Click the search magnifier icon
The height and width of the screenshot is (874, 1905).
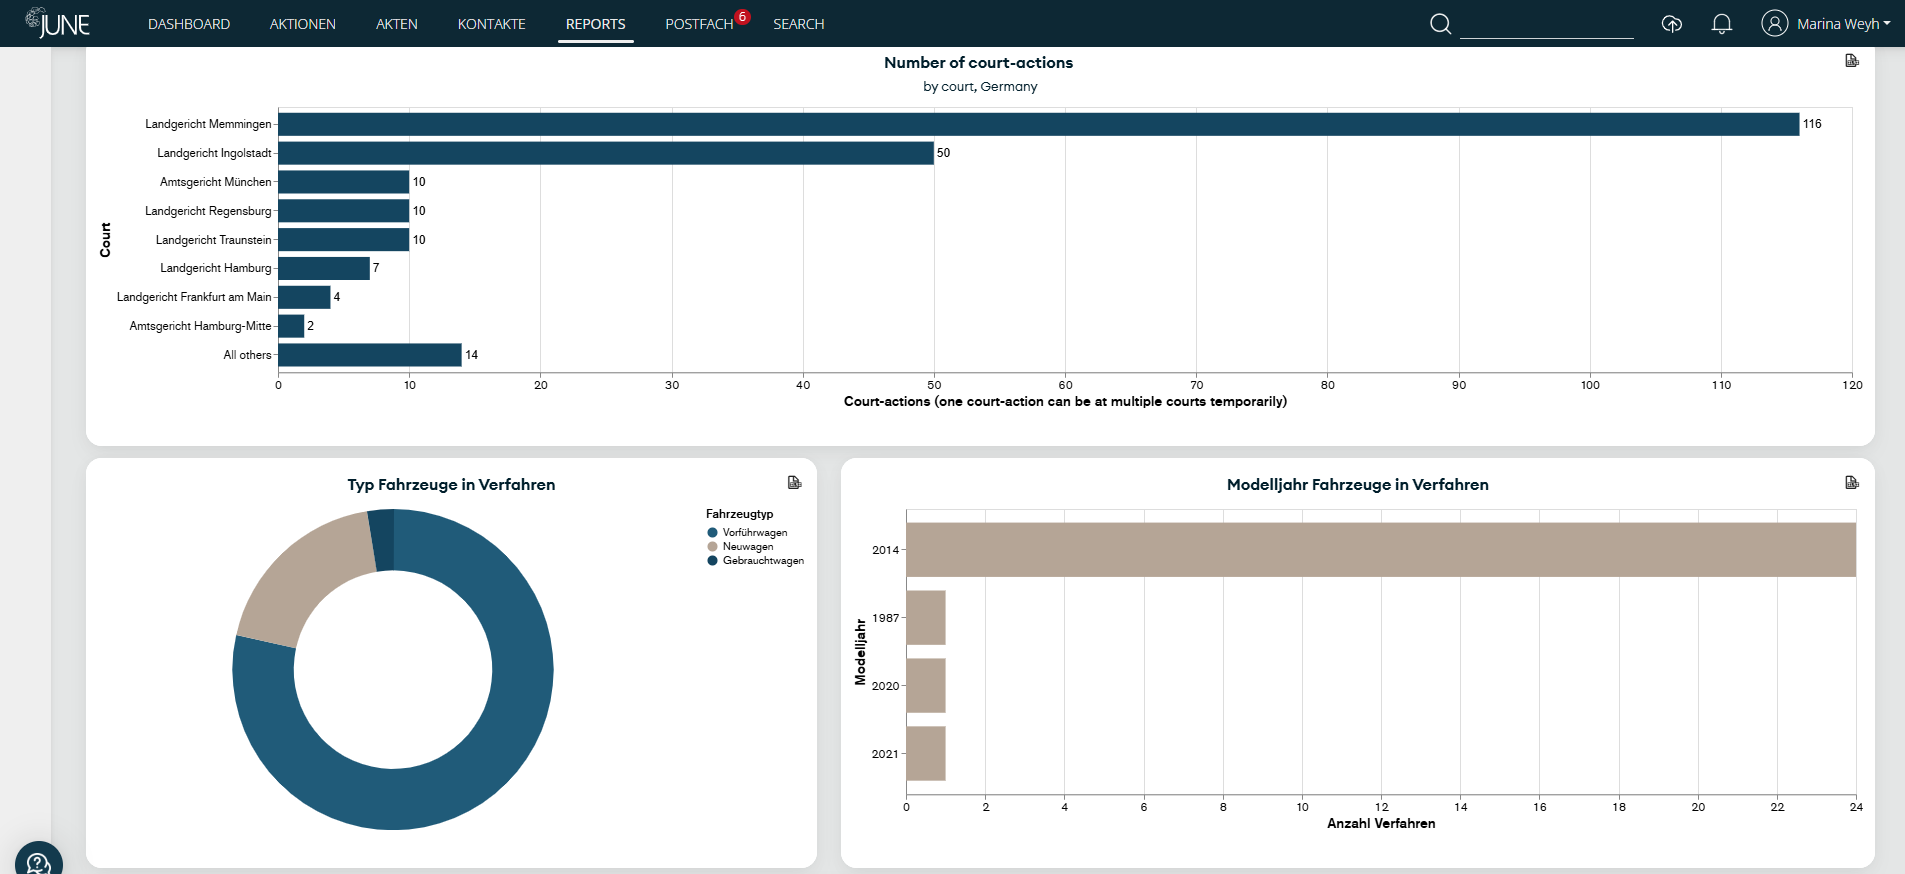coord(1440,24)
